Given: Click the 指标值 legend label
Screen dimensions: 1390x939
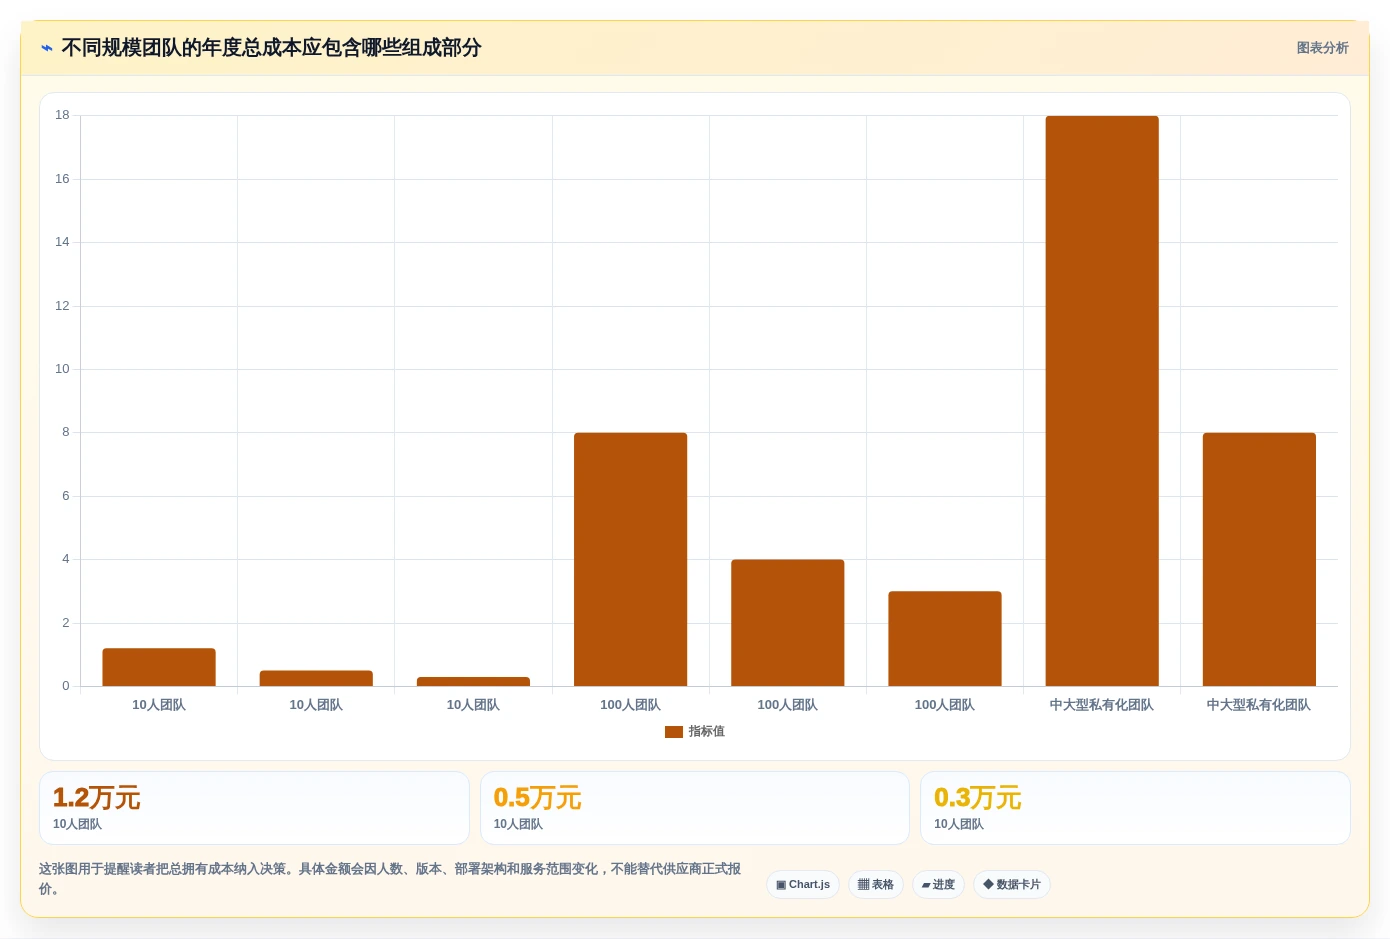Looking at the screenshot, I should click(x=706, y=732).
